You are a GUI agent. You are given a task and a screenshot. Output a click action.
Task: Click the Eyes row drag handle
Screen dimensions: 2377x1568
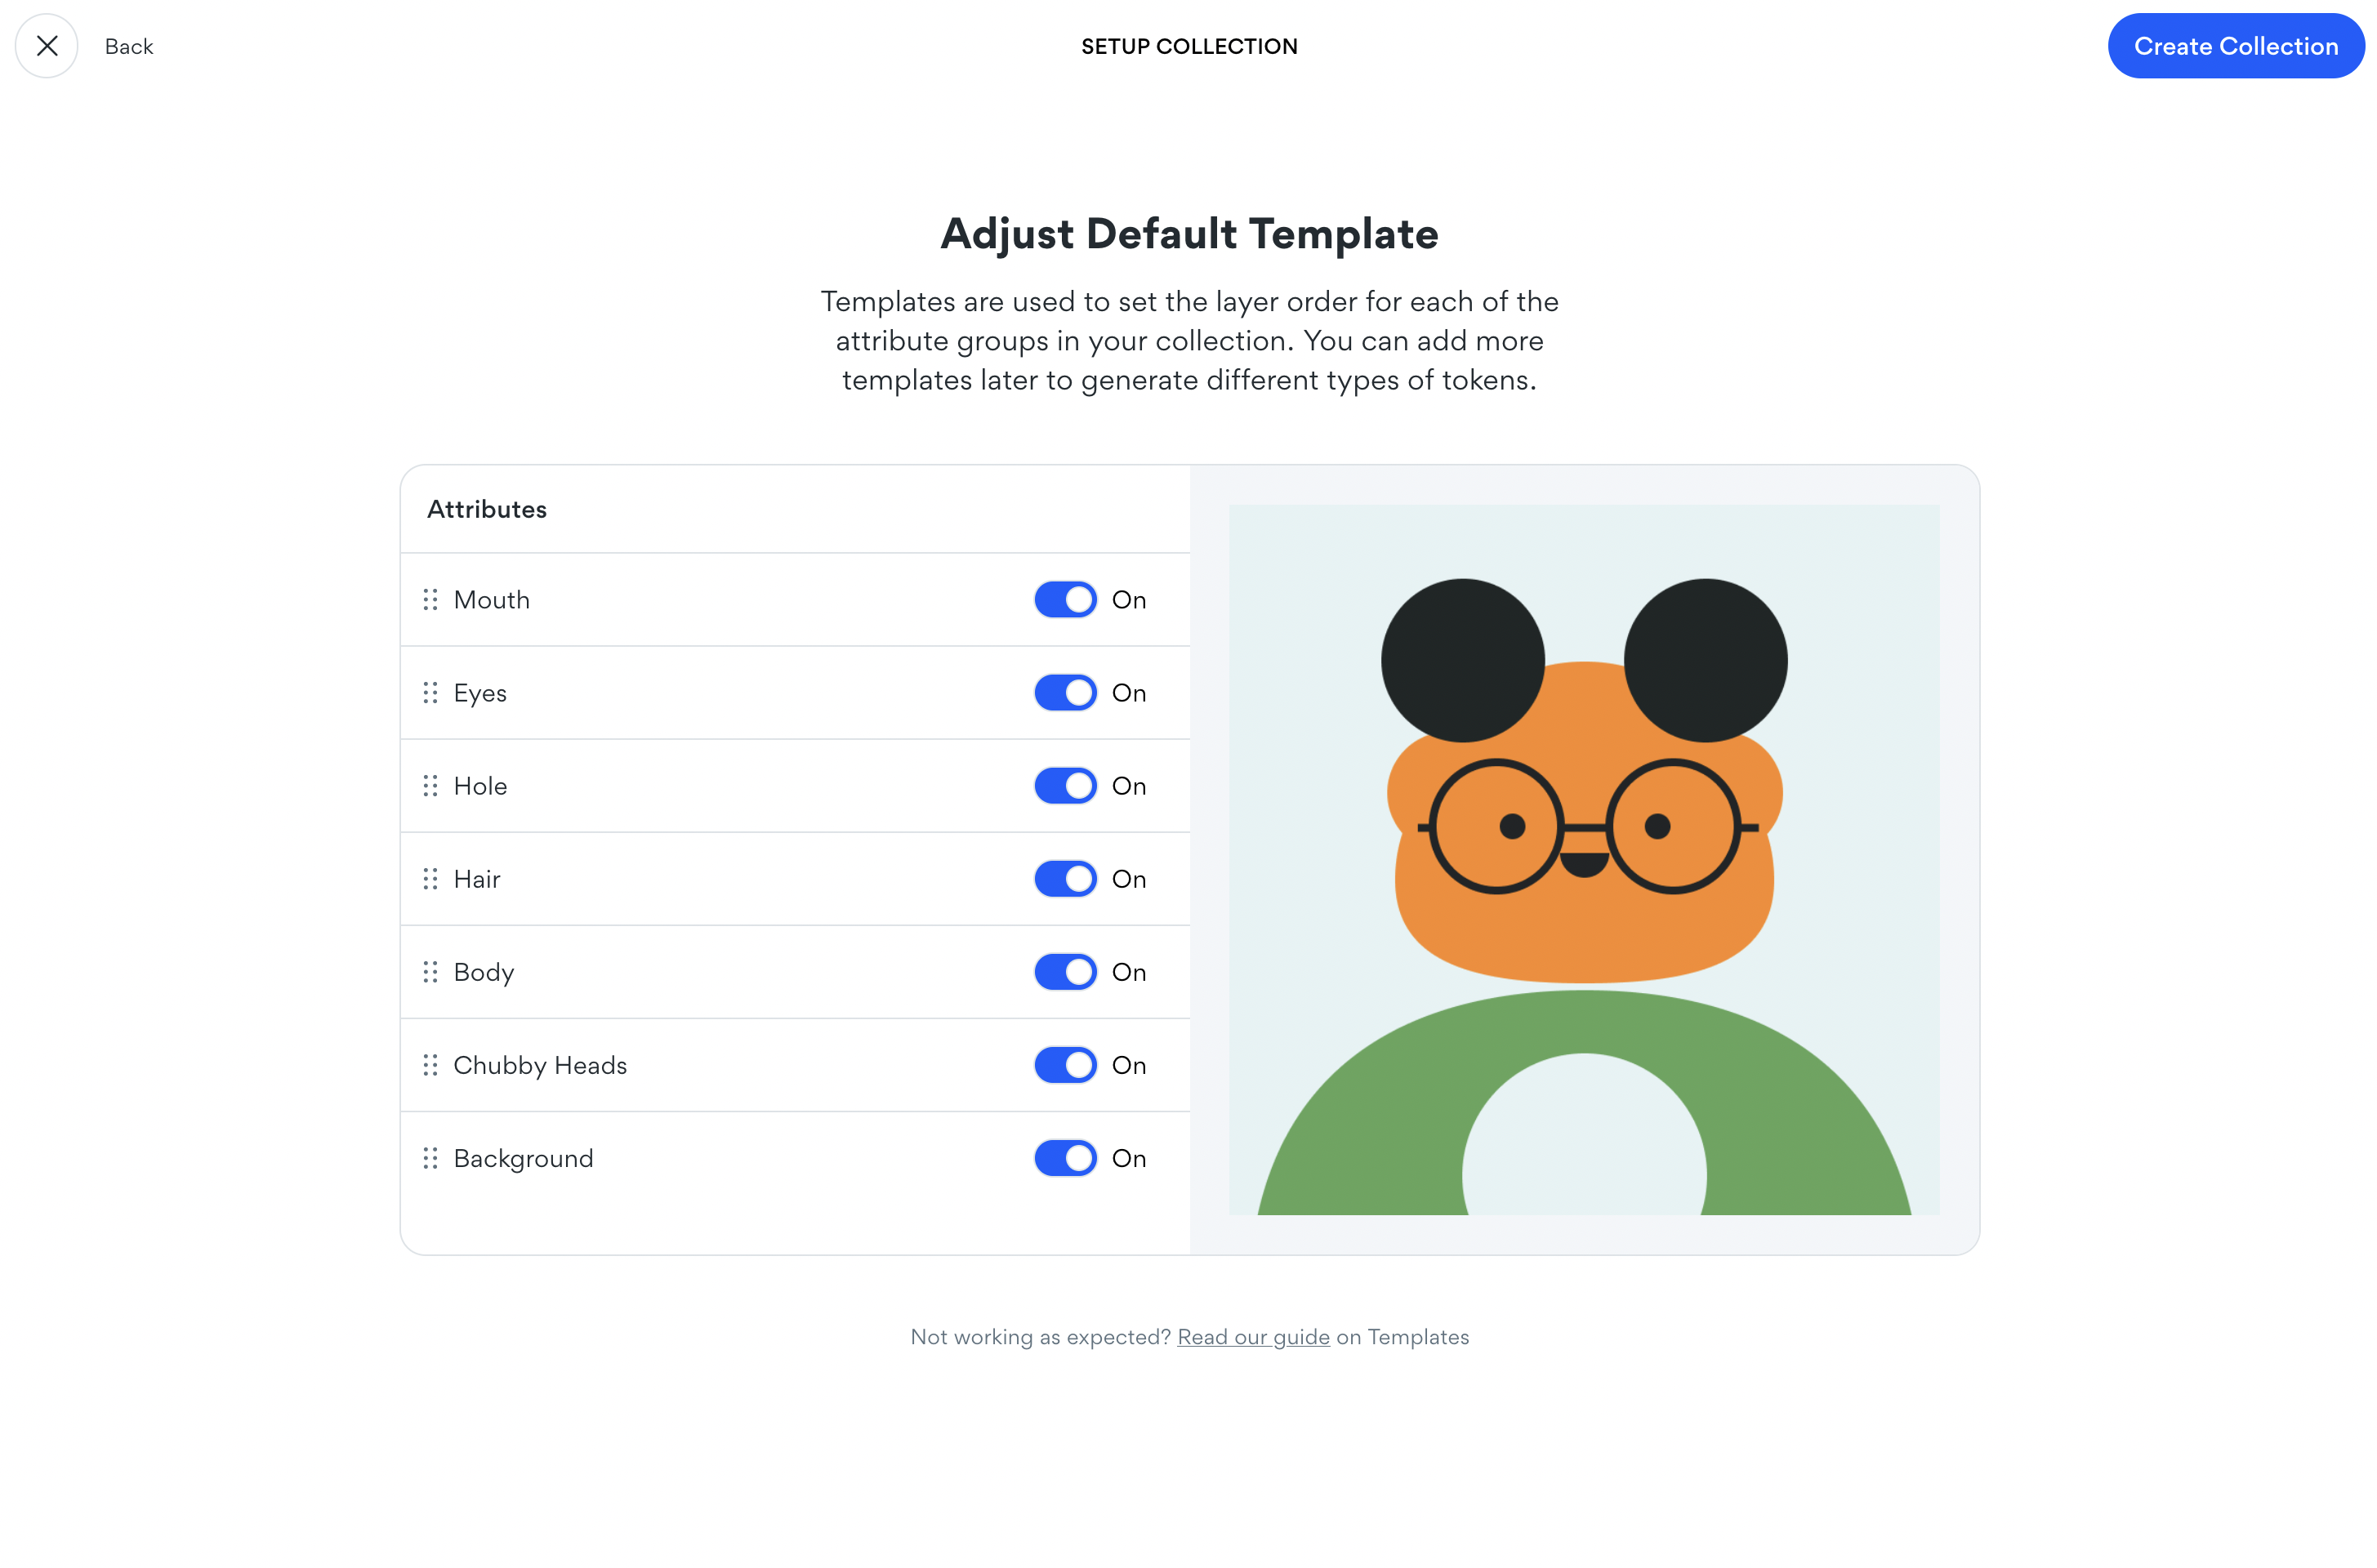click(430, 692)
